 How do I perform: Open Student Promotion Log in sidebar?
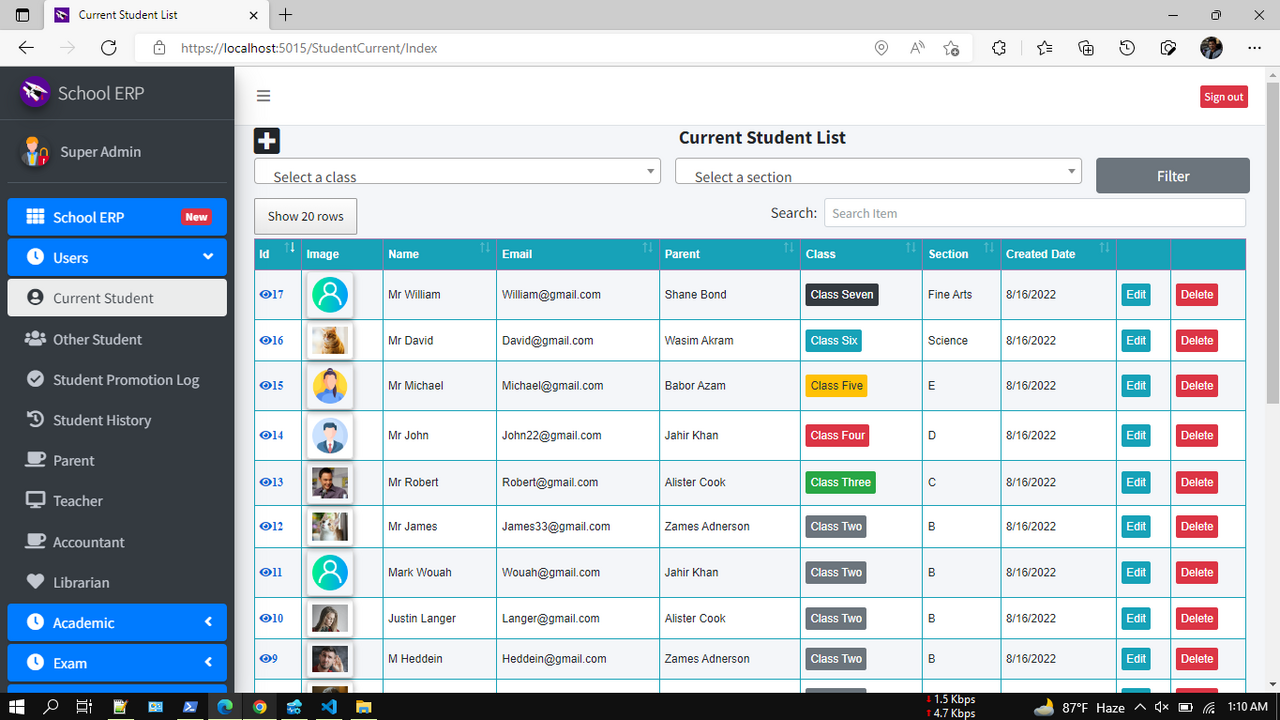click(x=125, y=380)
